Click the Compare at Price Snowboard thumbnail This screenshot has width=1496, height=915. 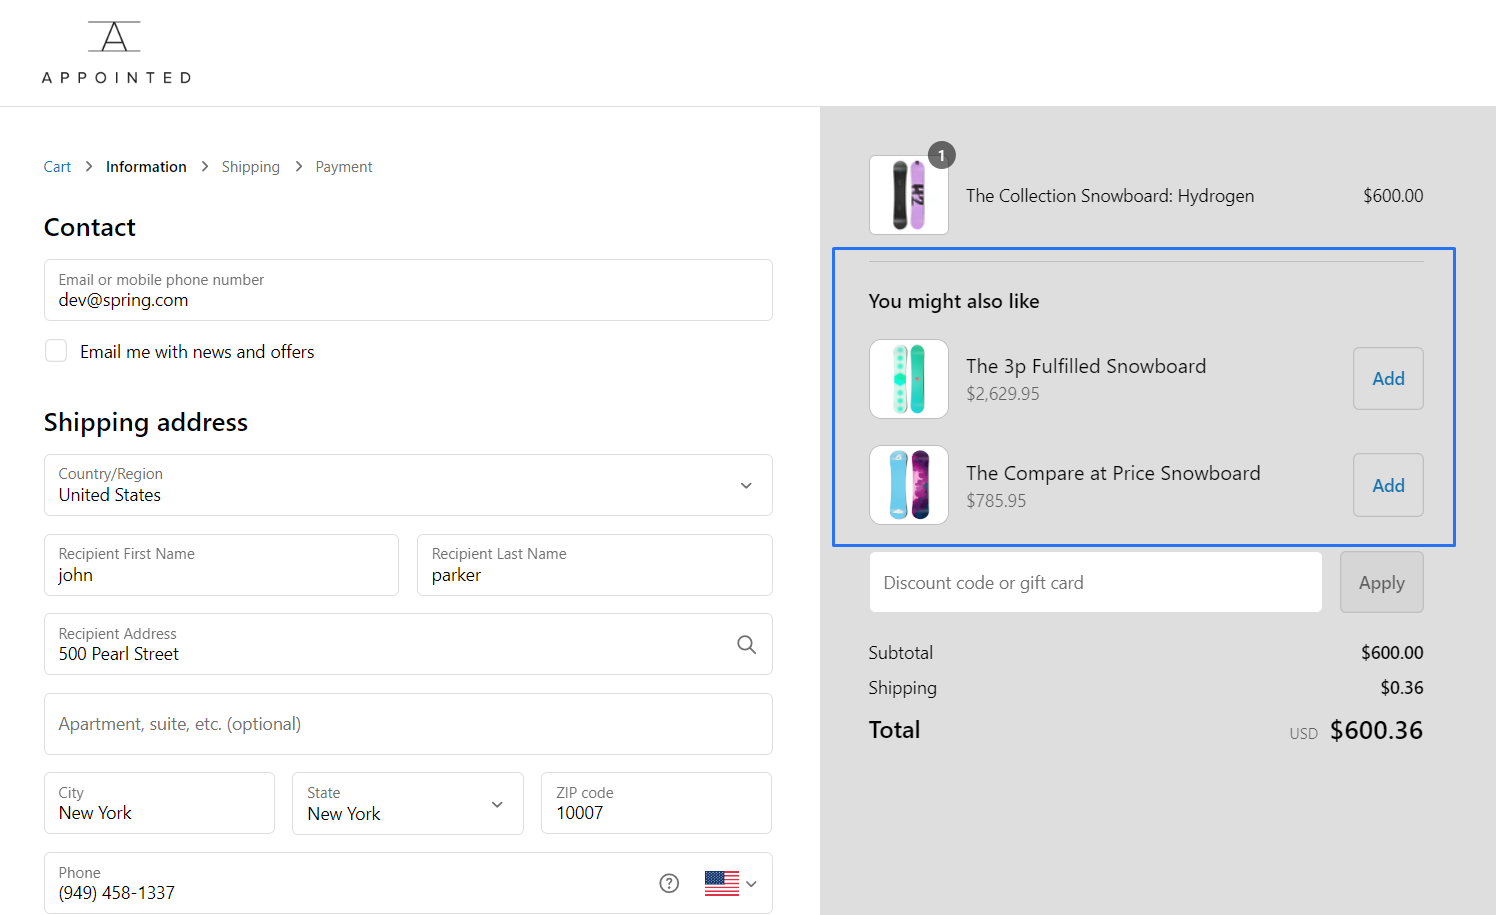909,485
